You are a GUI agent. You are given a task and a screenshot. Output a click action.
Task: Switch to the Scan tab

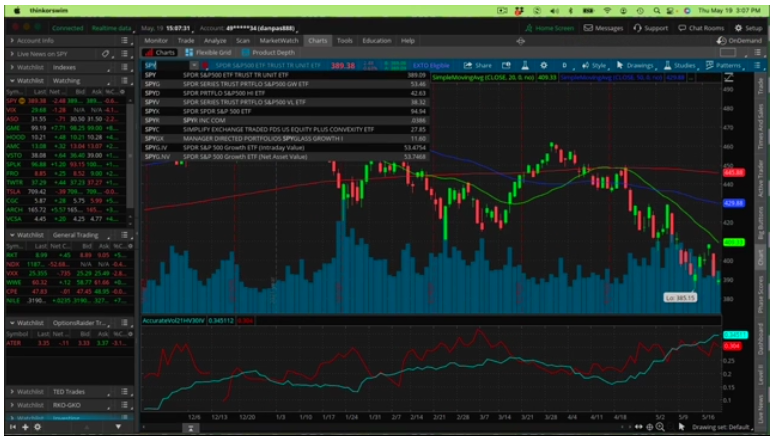[x=243, y=41]
